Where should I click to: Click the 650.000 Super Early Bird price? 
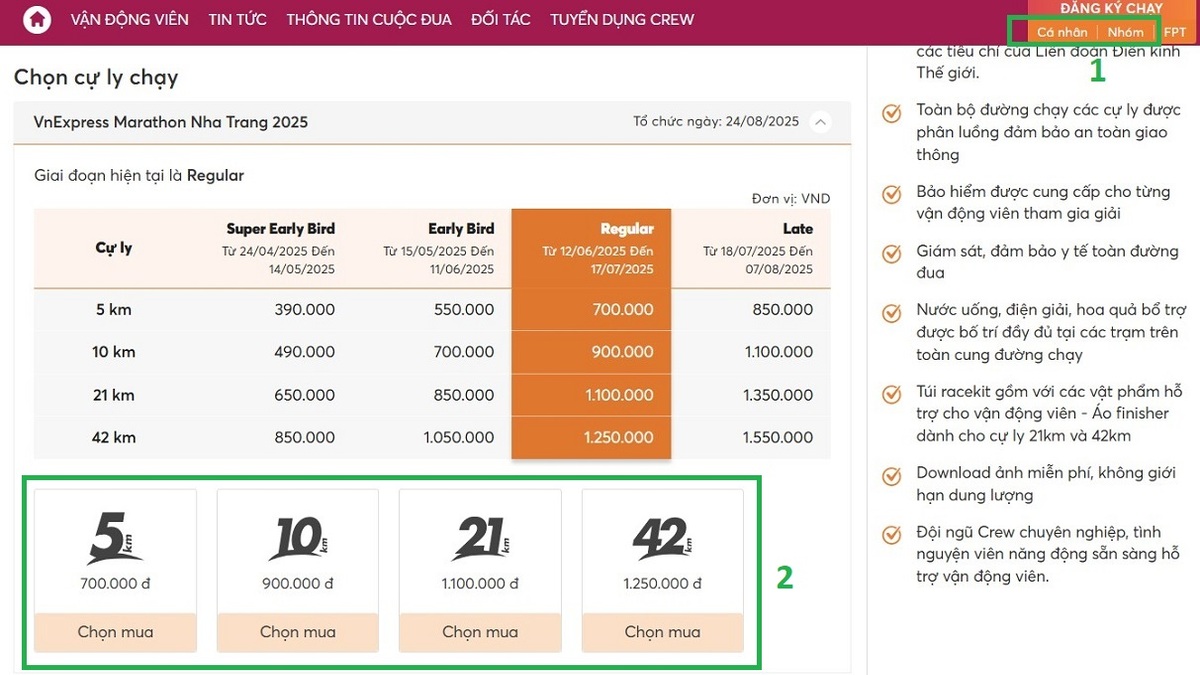point(305,395)
